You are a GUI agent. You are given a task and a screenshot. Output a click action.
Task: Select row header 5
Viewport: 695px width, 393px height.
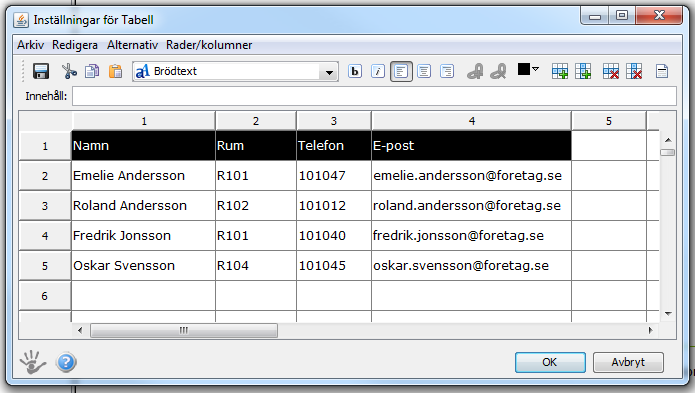click(45, 266)
